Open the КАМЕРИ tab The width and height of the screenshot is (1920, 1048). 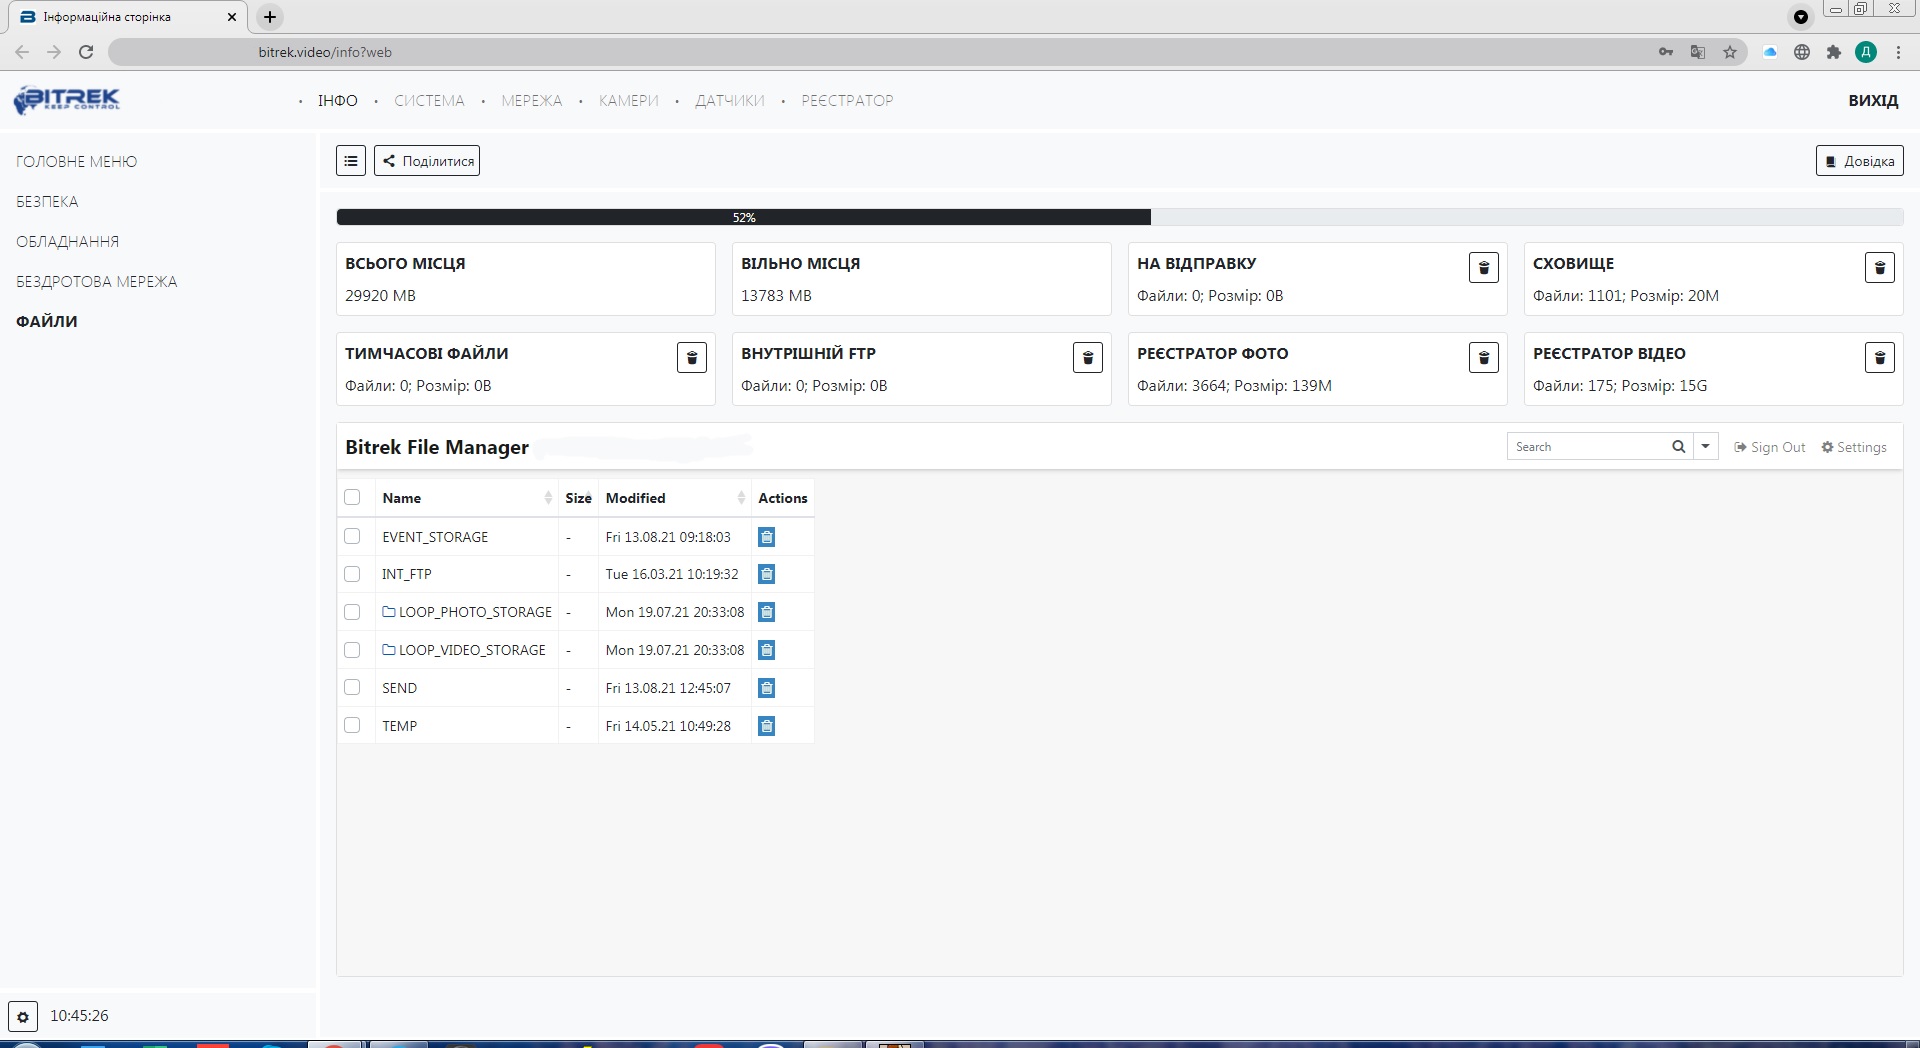pos(628,101)
